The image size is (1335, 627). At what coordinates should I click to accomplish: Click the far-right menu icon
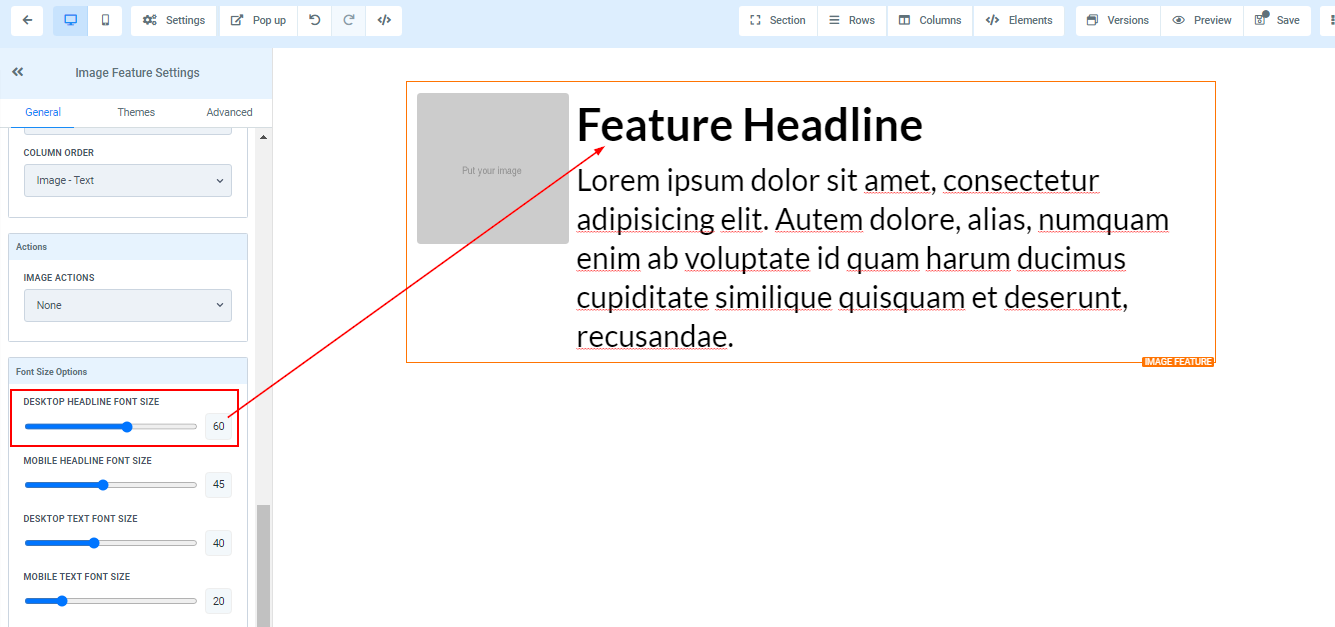click(x=1326, y=20)
